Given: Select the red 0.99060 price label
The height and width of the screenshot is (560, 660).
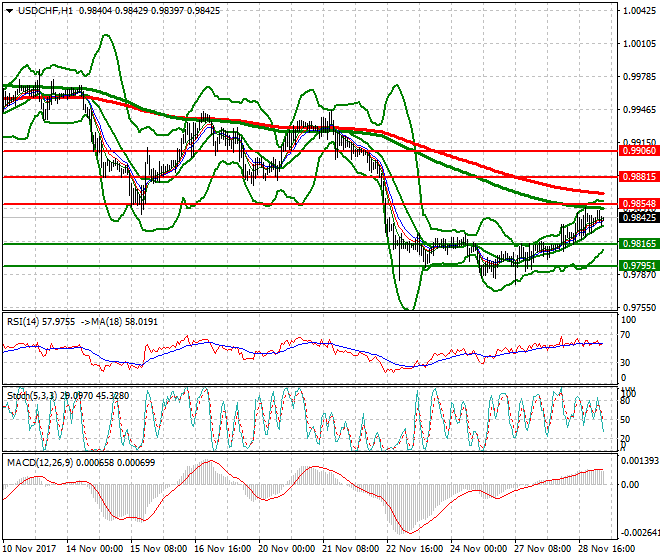Looking at the screenshot, I should [x=638, y=150].
